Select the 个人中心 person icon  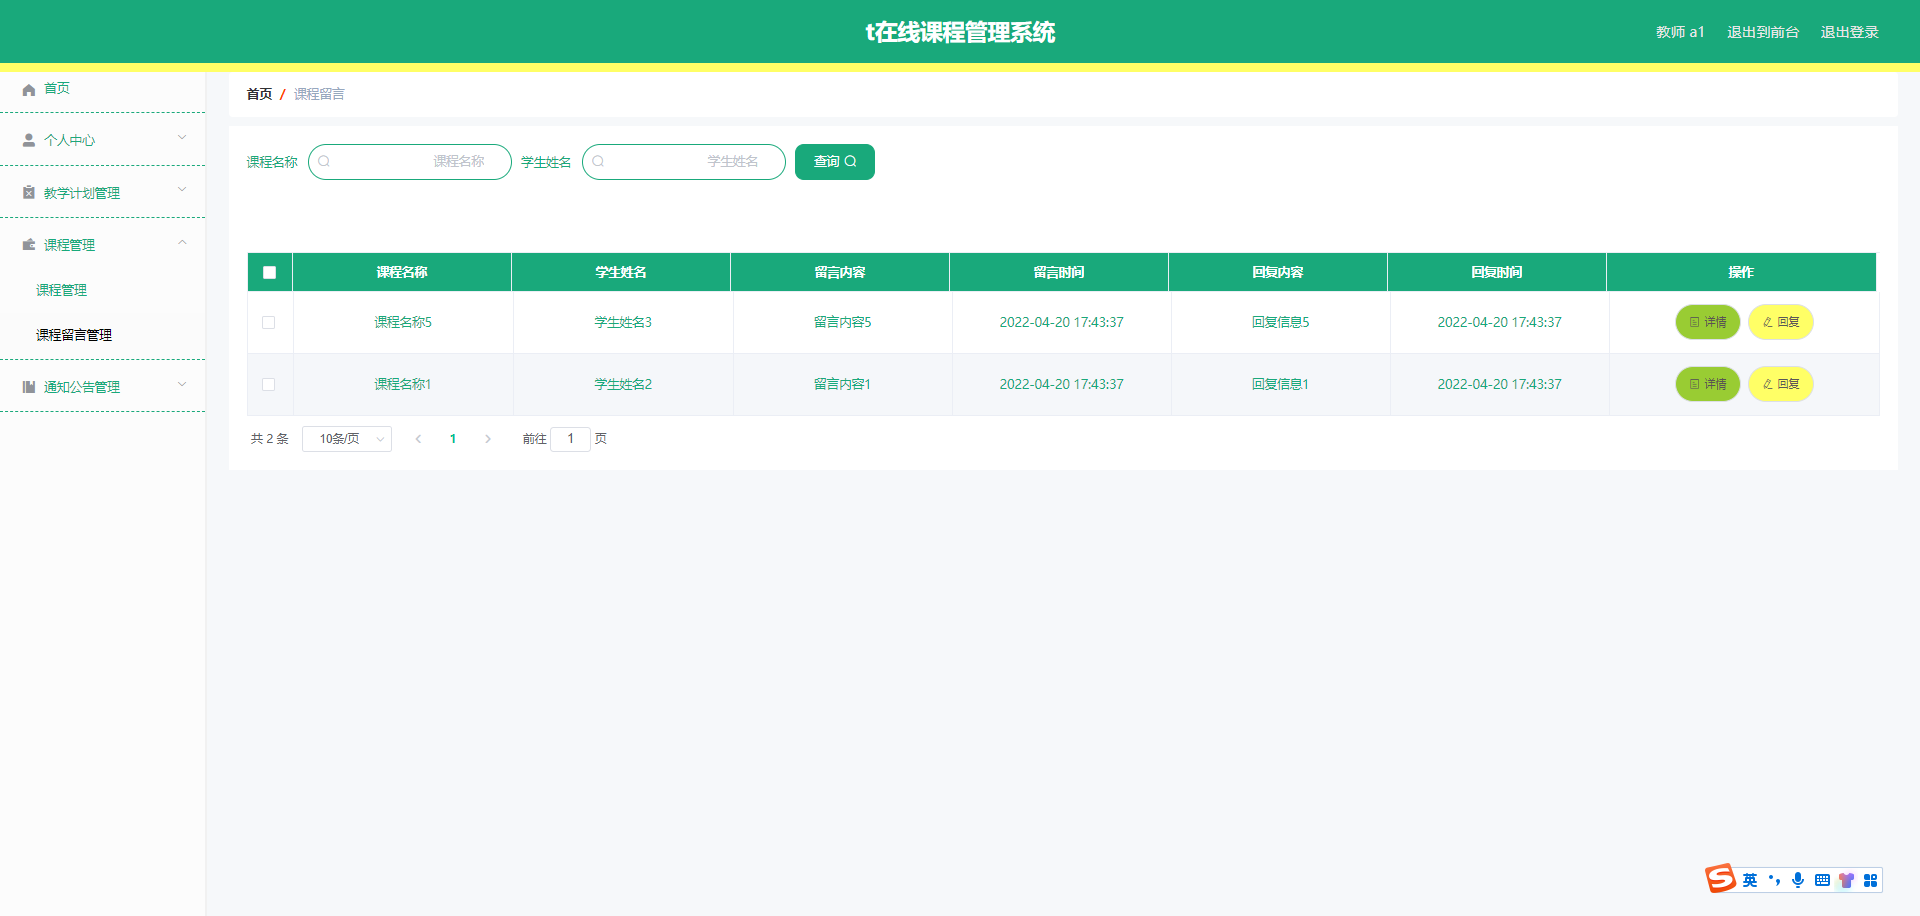click(x=28, y=140)
